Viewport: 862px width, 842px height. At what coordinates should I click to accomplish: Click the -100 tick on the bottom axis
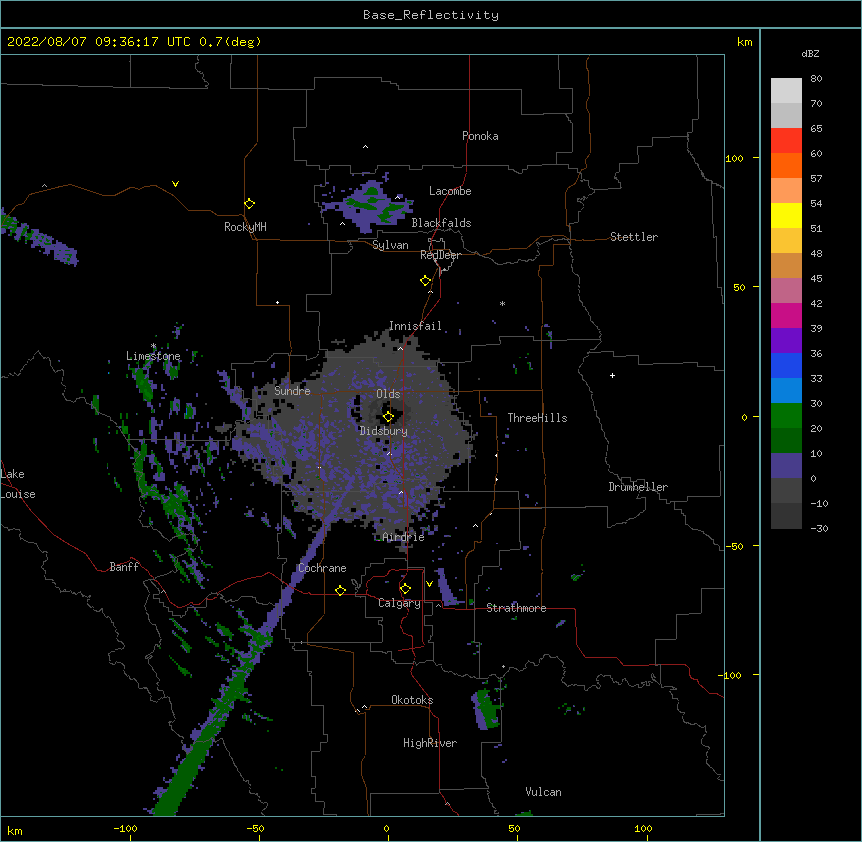tap(125, 828)
